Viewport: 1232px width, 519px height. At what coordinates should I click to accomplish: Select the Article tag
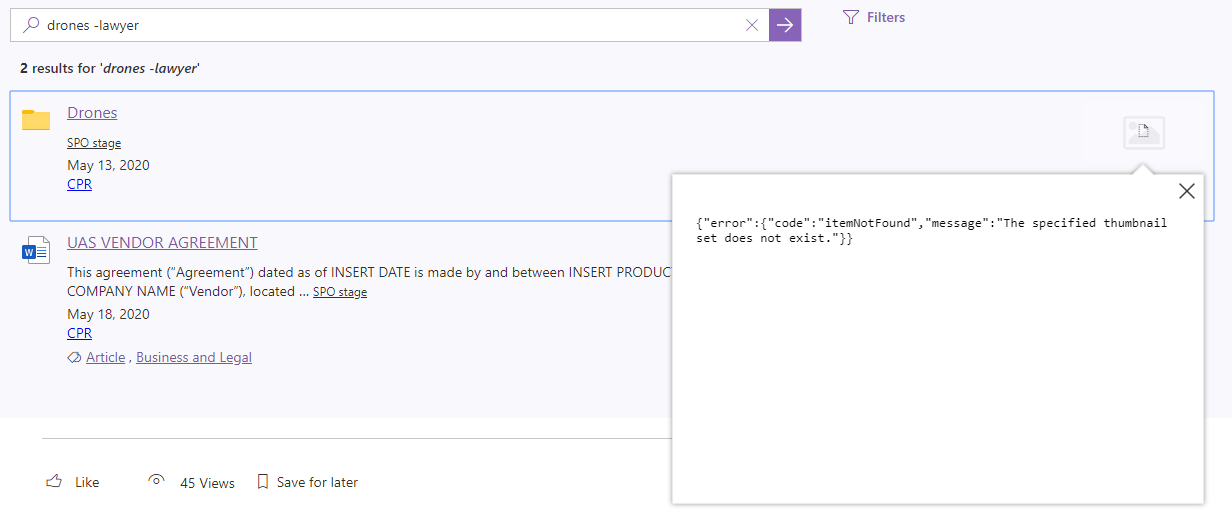tap(106, 357)
